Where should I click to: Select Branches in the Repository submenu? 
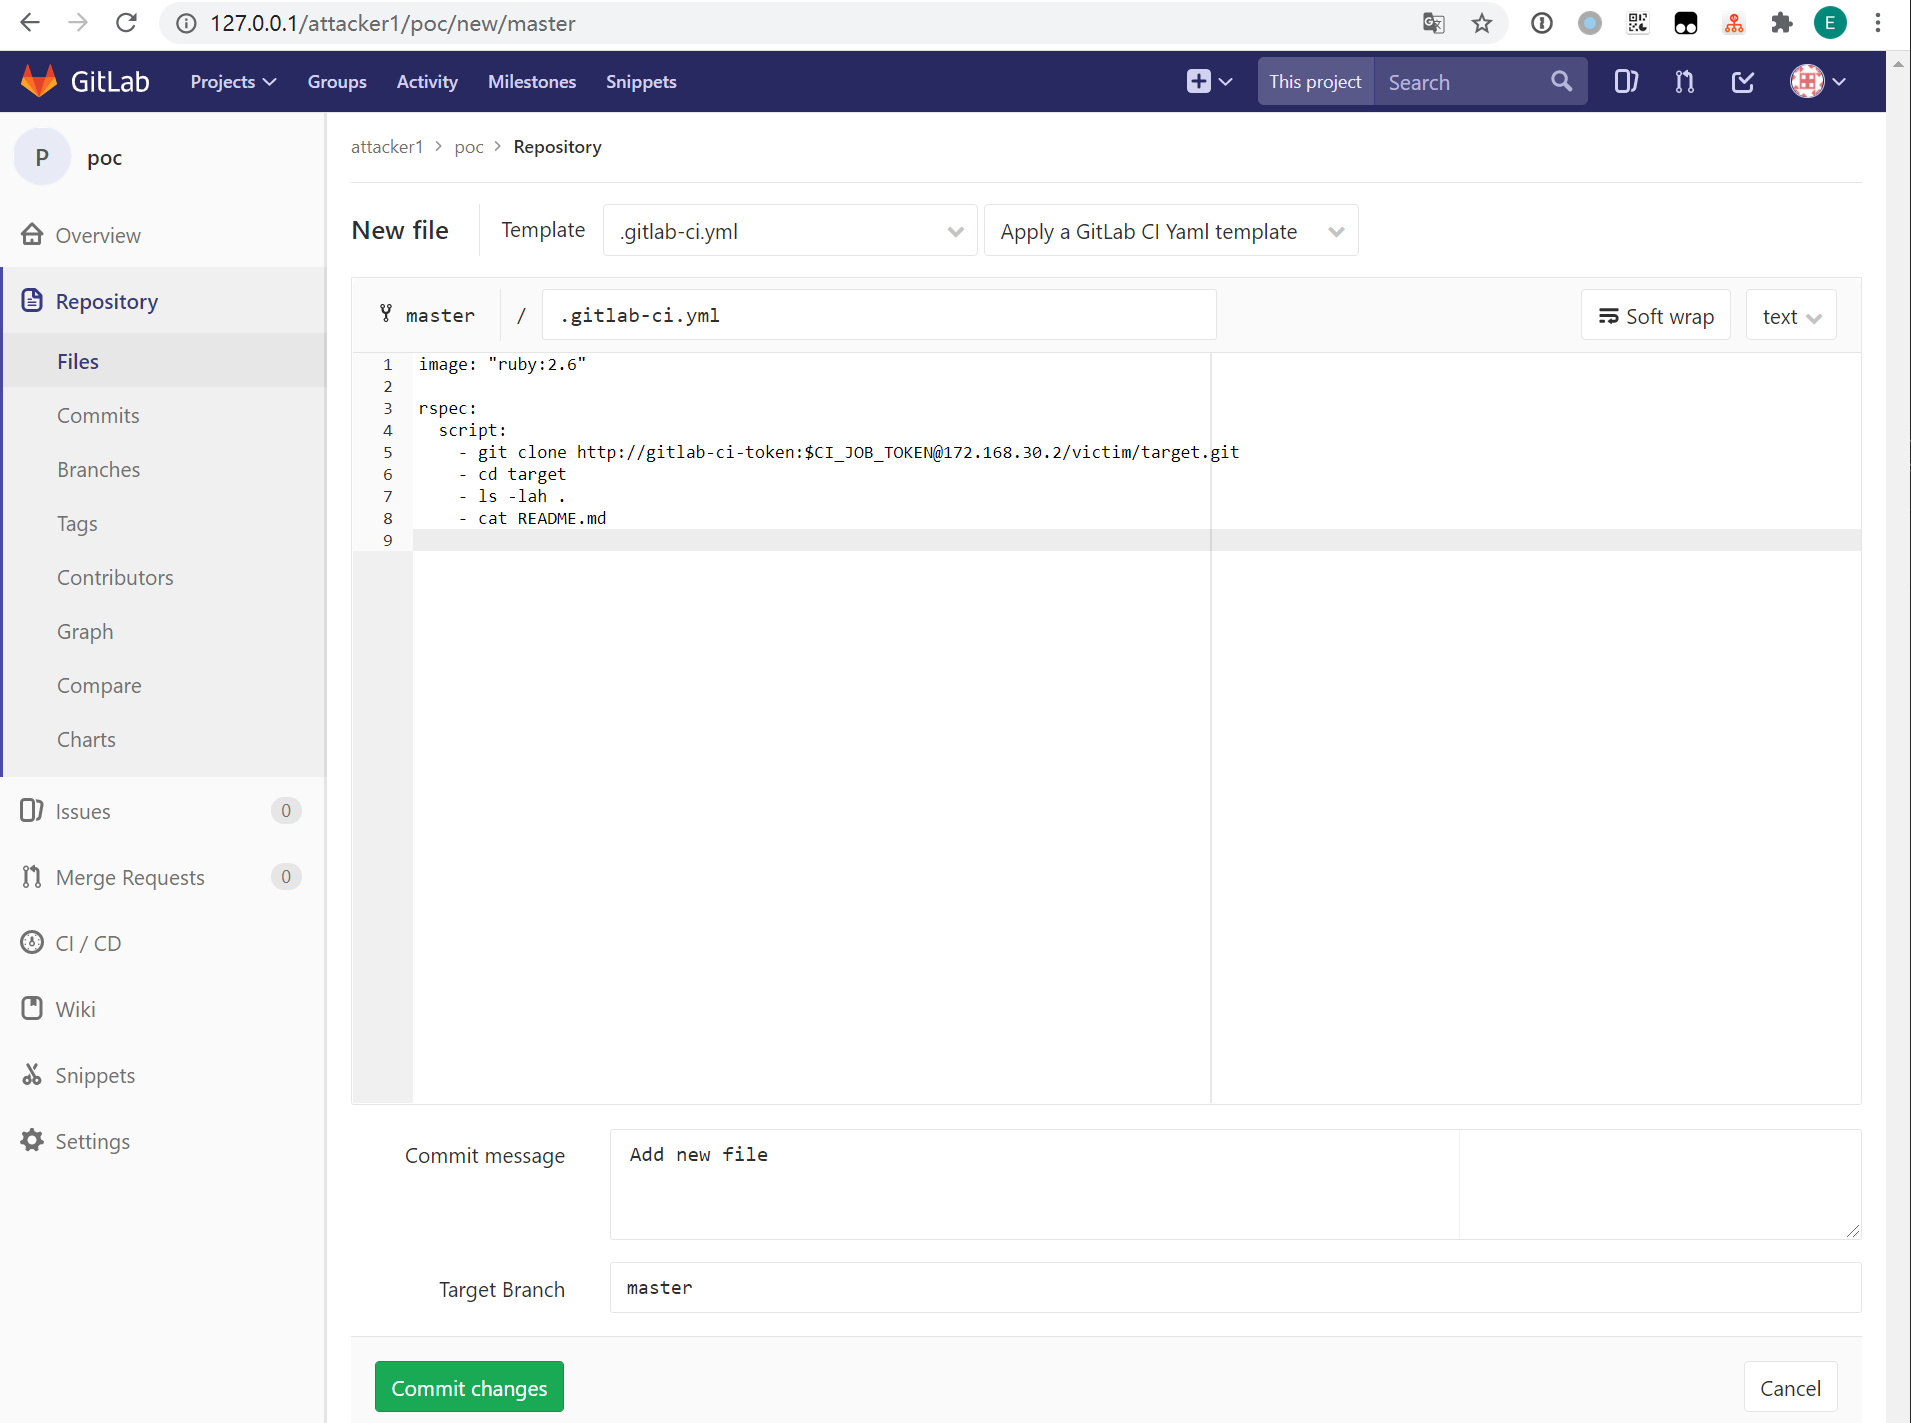(x=99, y=470)
